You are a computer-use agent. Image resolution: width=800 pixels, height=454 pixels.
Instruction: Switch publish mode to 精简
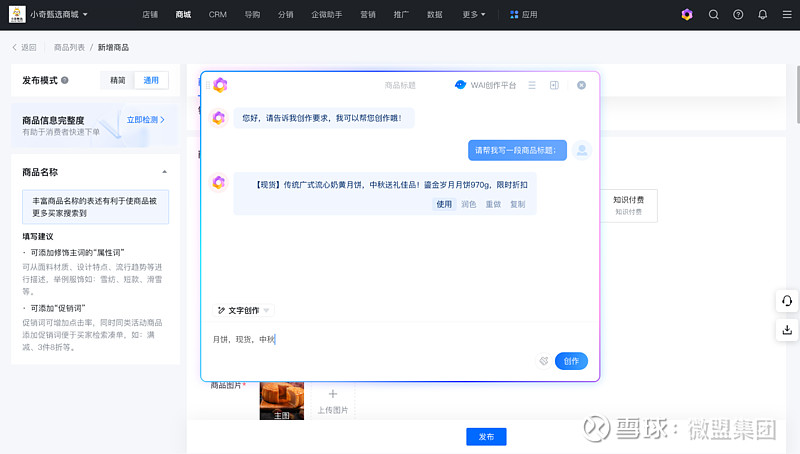point(118,81)
